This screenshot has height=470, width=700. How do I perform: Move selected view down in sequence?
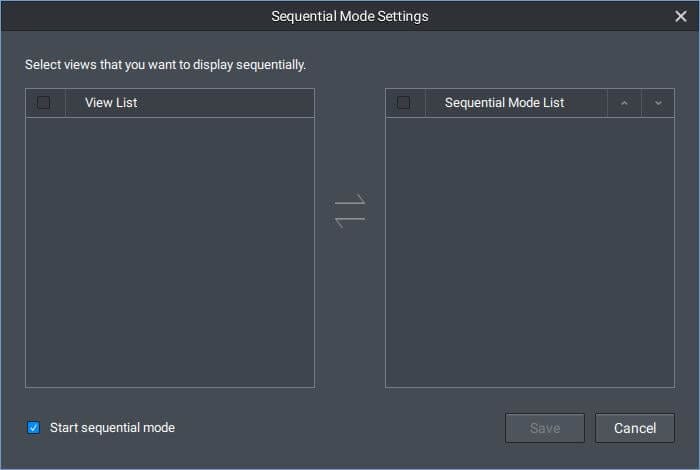pyautogui.click(x=658, y=103)
